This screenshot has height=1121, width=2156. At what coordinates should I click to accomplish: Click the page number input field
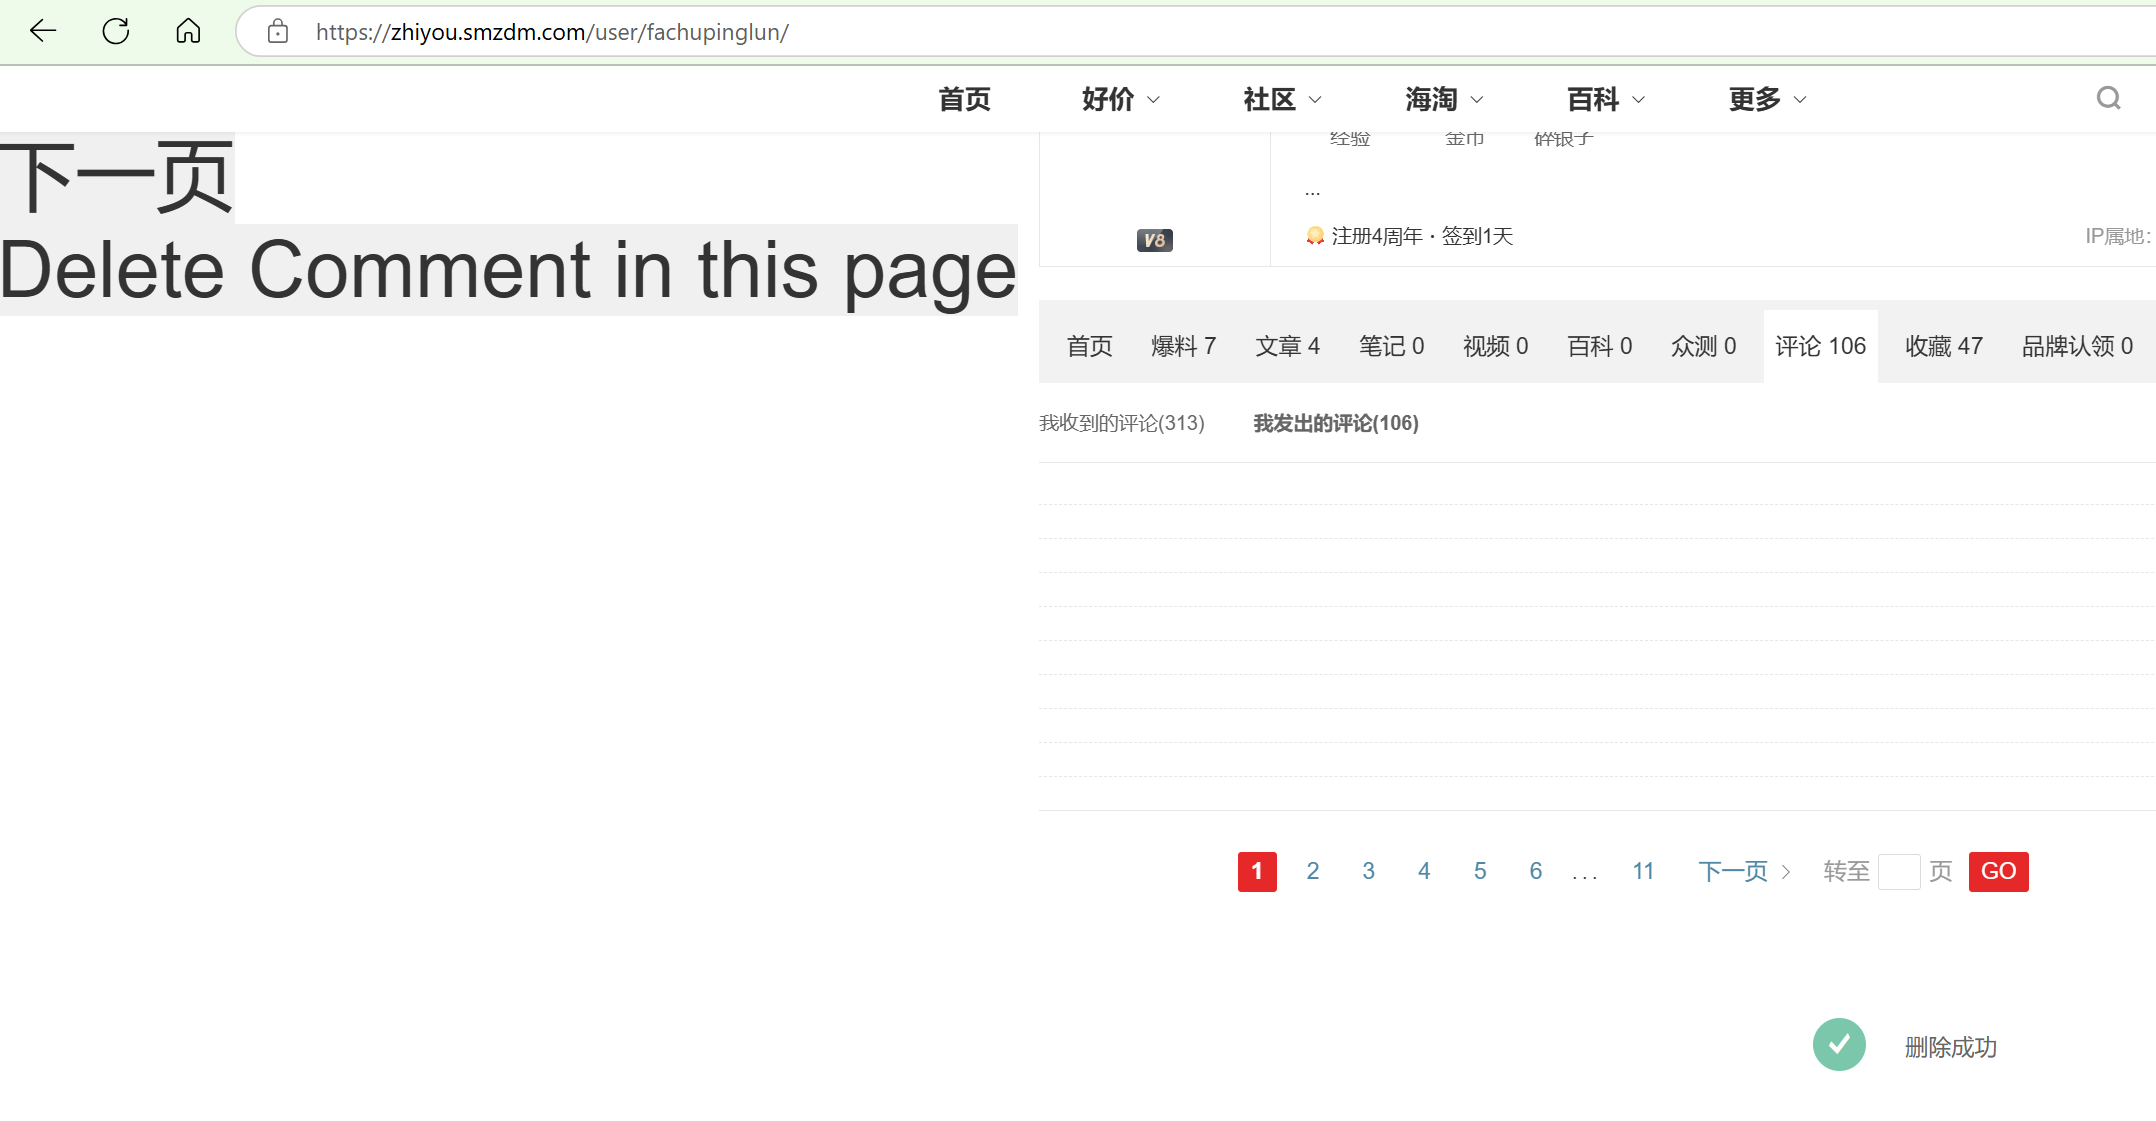pyautogui.click(x=1898, y=872)
